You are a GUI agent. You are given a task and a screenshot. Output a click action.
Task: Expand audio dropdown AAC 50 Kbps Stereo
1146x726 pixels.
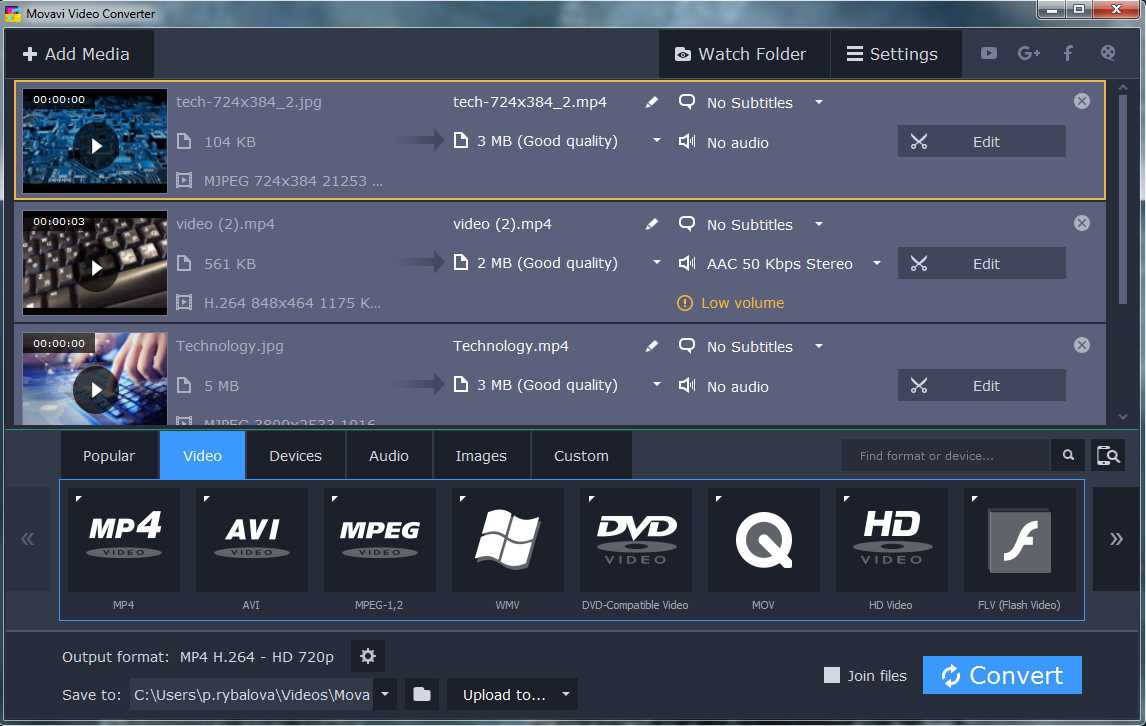click(877, 264)
